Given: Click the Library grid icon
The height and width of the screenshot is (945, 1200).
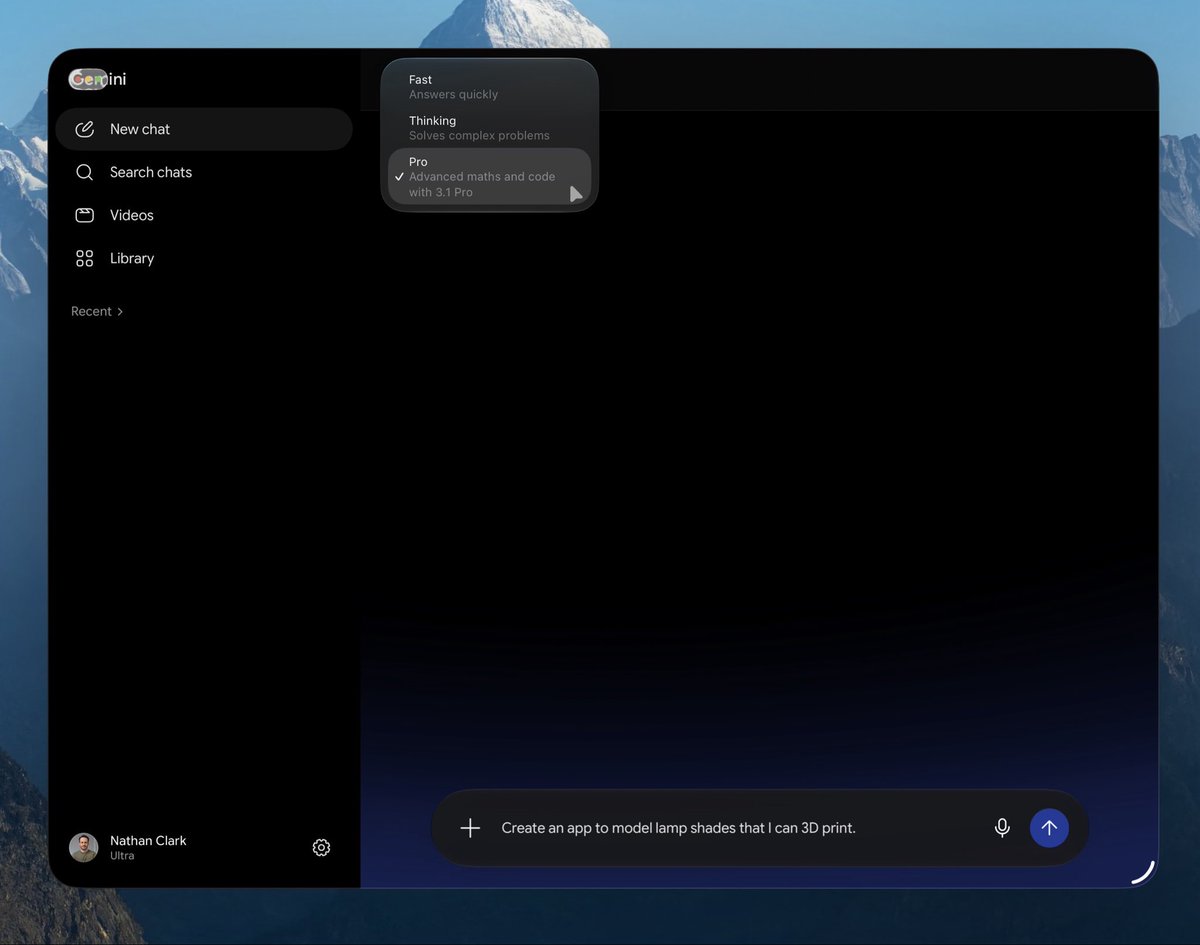Looking at the screenshot, I should 85,258.
